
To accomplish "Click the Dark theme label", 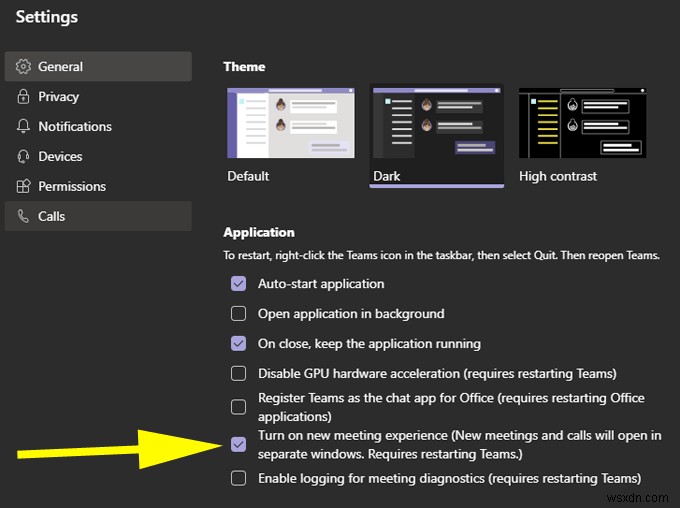I will tap(386, 176).
